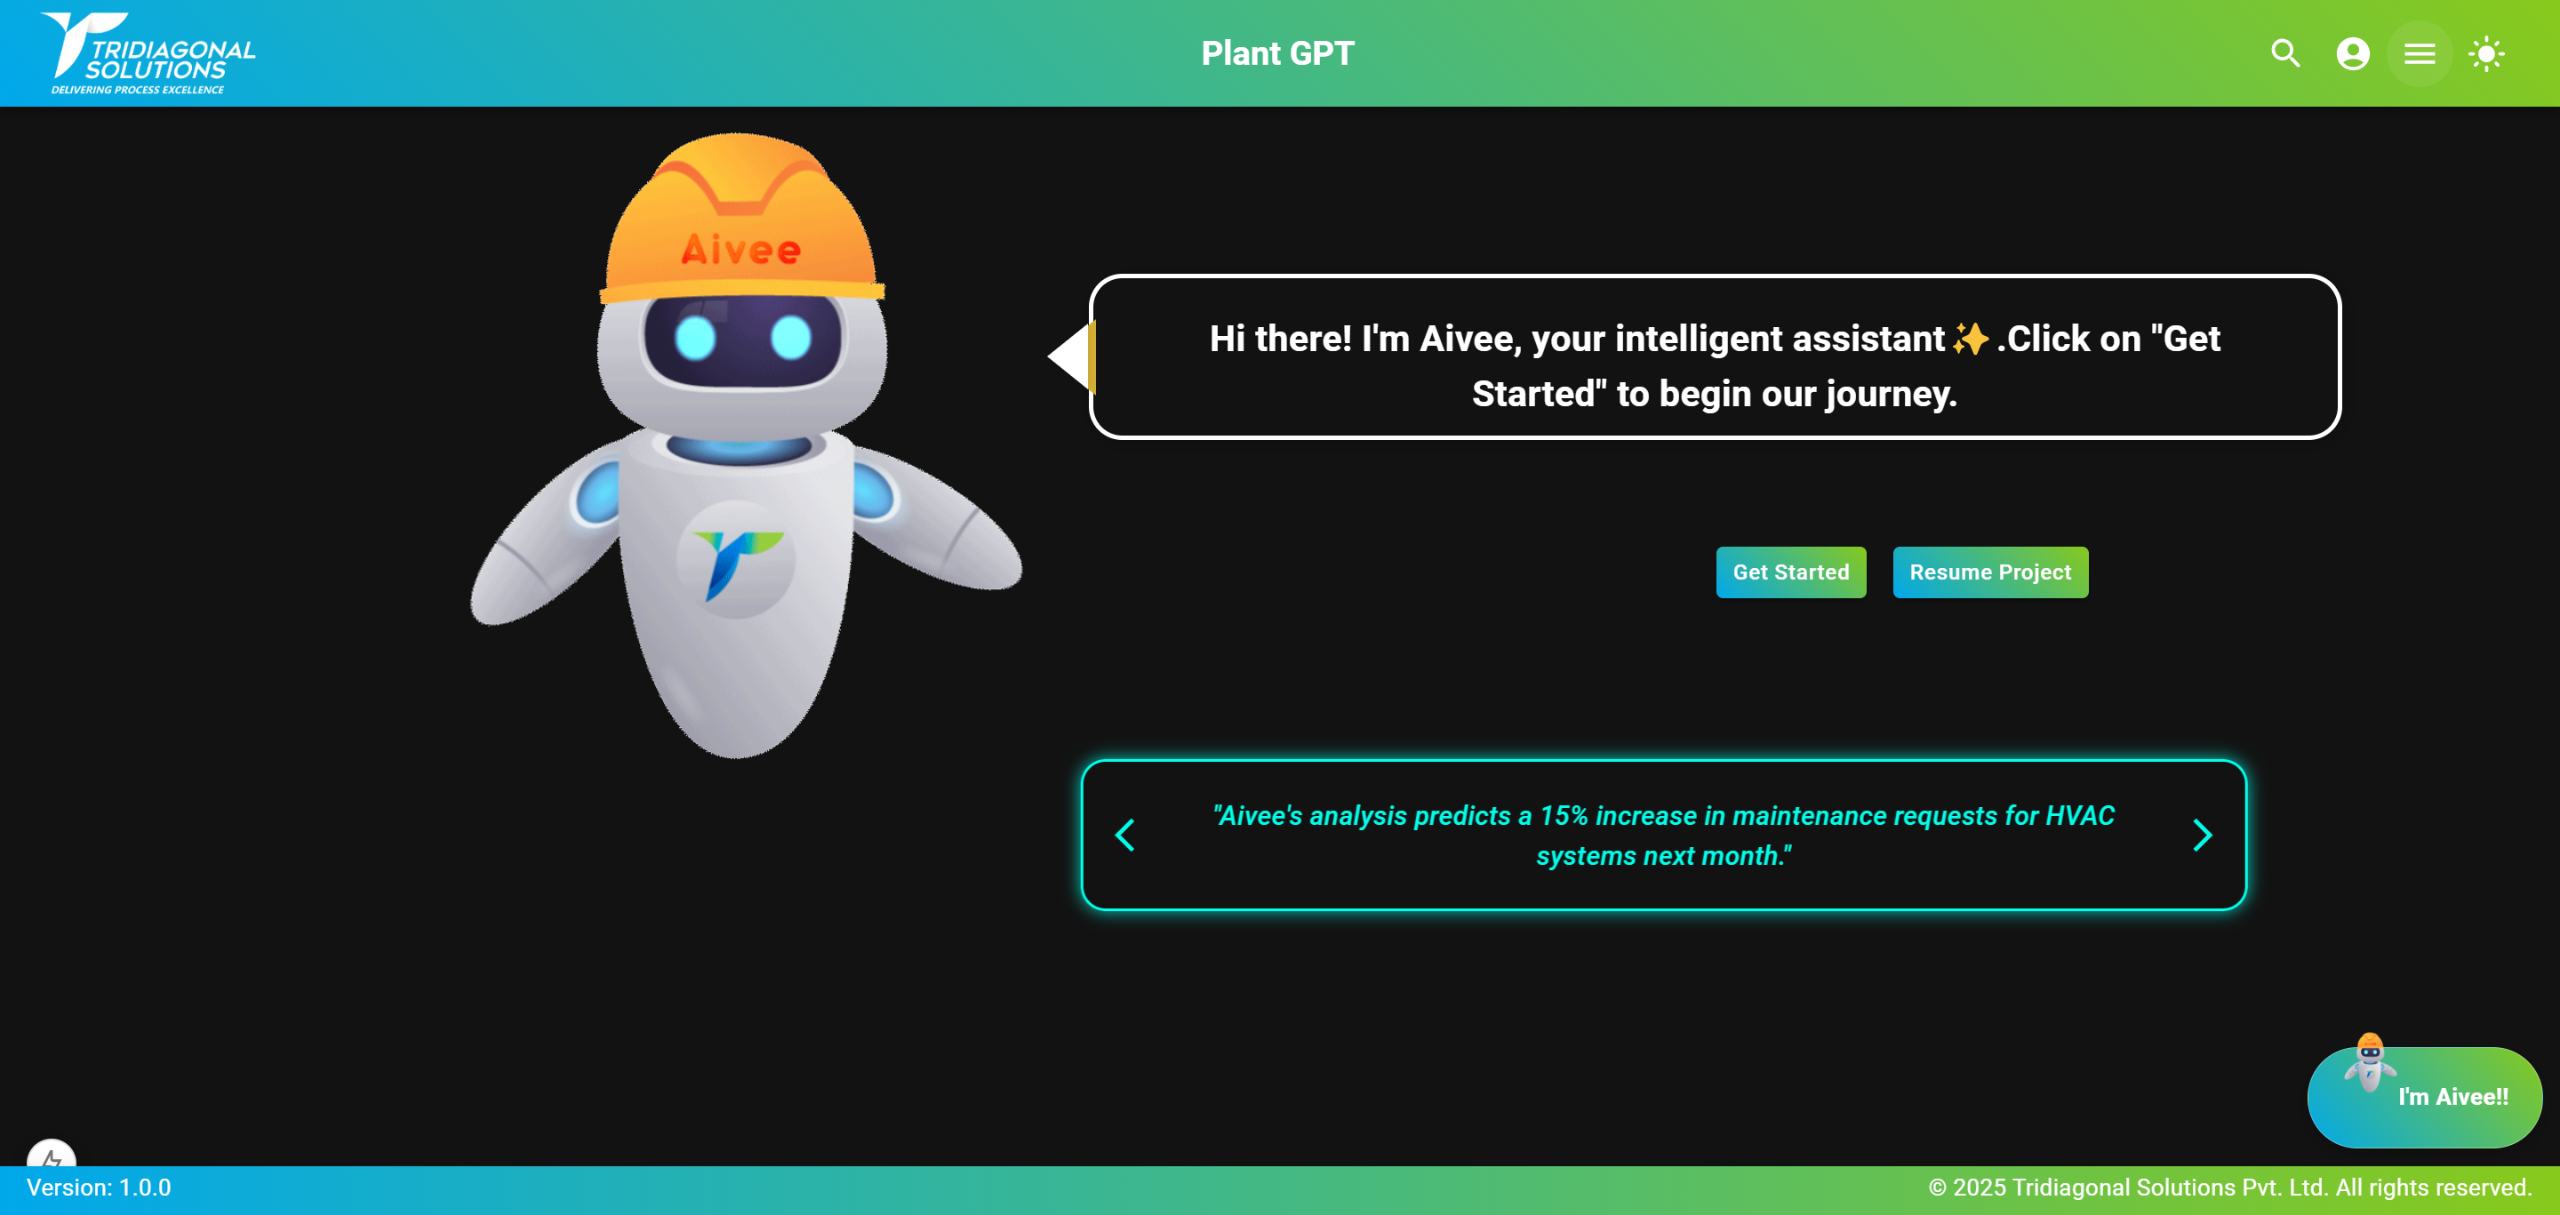Open the user profile icon

(2352, 53)
